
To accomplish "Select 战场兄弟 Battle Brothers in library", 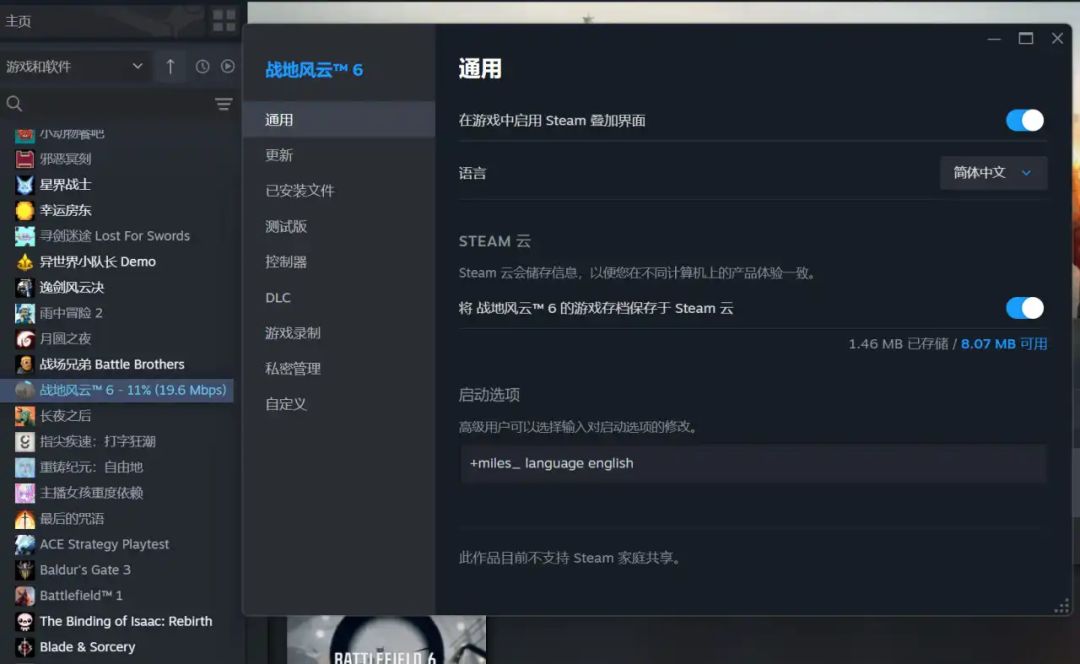I will [x=117, y=364].
